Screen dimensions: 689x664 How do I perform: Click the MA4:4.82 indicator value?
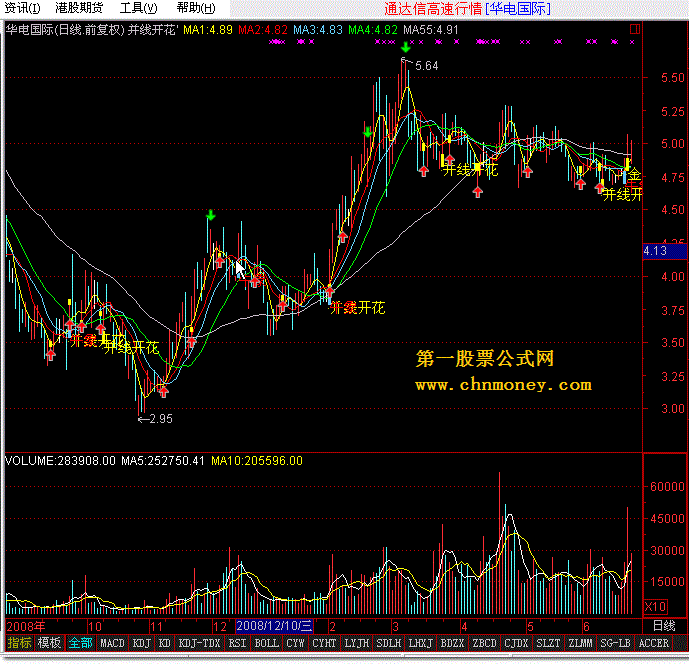pos(373,30)
